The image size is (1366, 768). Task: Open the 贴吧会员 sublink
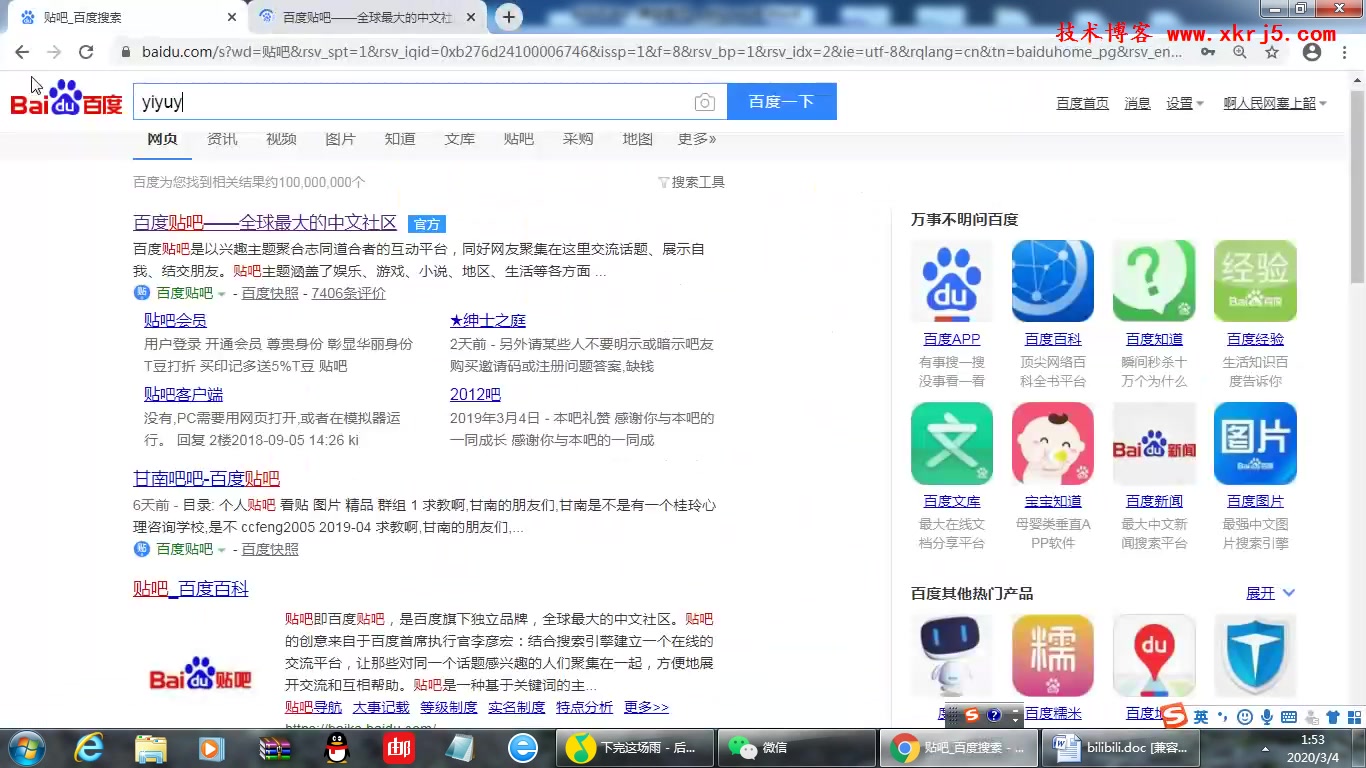coord(175,320)
